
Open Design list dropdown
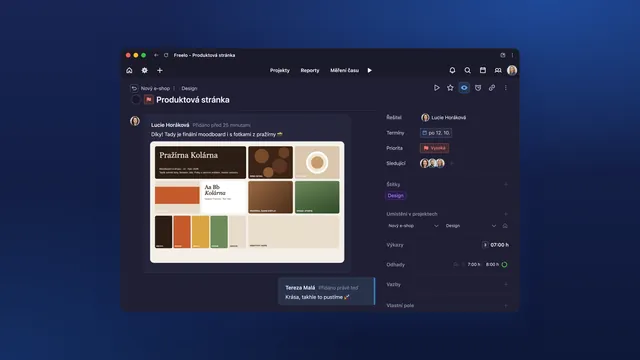(x=471, y=226)
